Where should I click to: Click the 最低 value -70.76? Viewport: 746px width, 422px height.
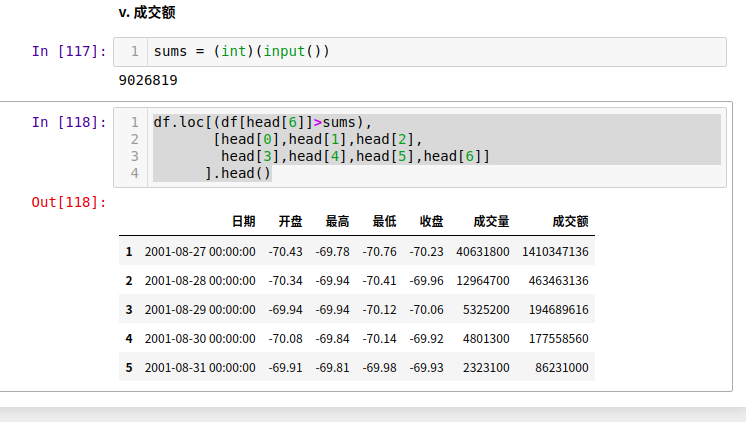[x=380, y=252]
